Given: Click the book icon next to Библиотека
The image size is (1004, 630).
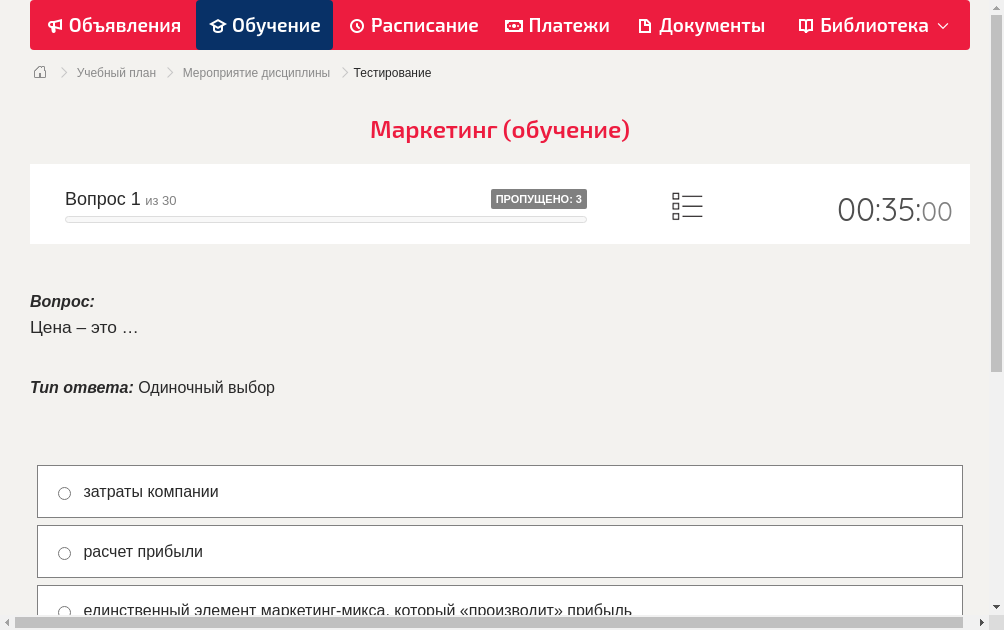Looking at the screenshot, I should click(x=804, y=25).
